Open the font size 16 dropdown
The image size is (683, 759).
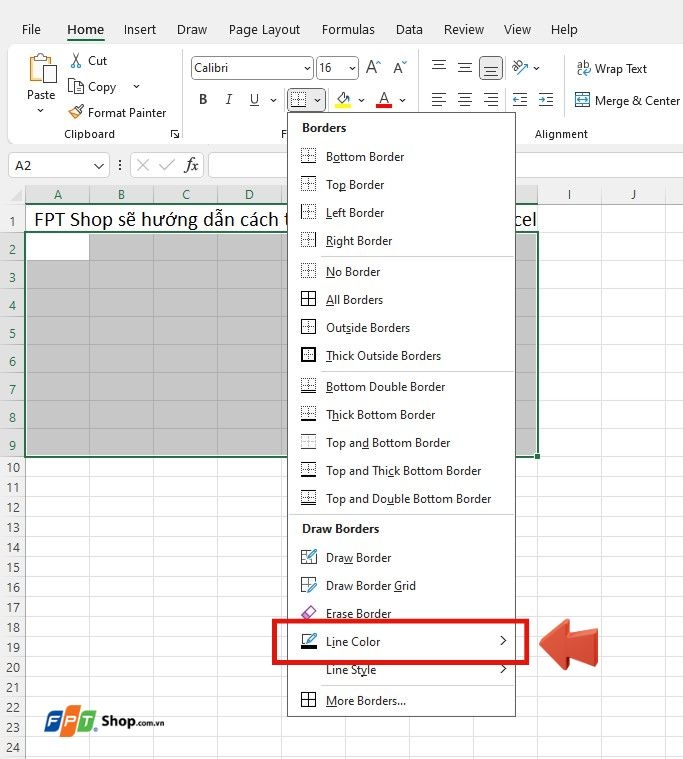(x=352, y=68)
